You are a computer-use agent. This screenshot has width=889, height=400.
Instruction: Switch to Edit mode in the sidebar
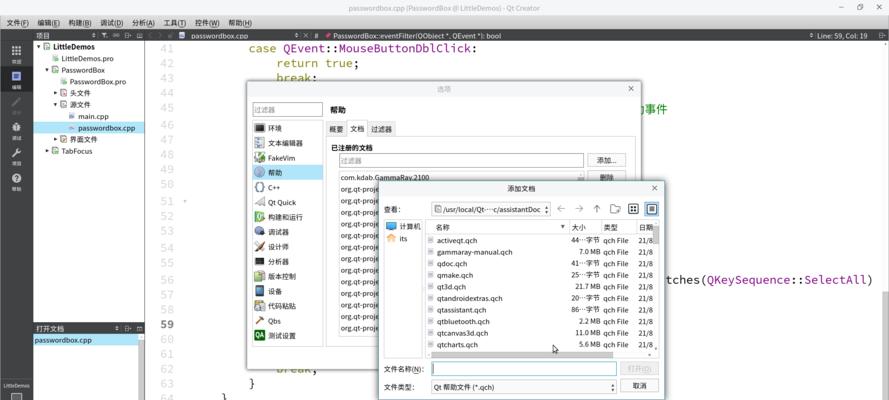[x=16, y=79]
